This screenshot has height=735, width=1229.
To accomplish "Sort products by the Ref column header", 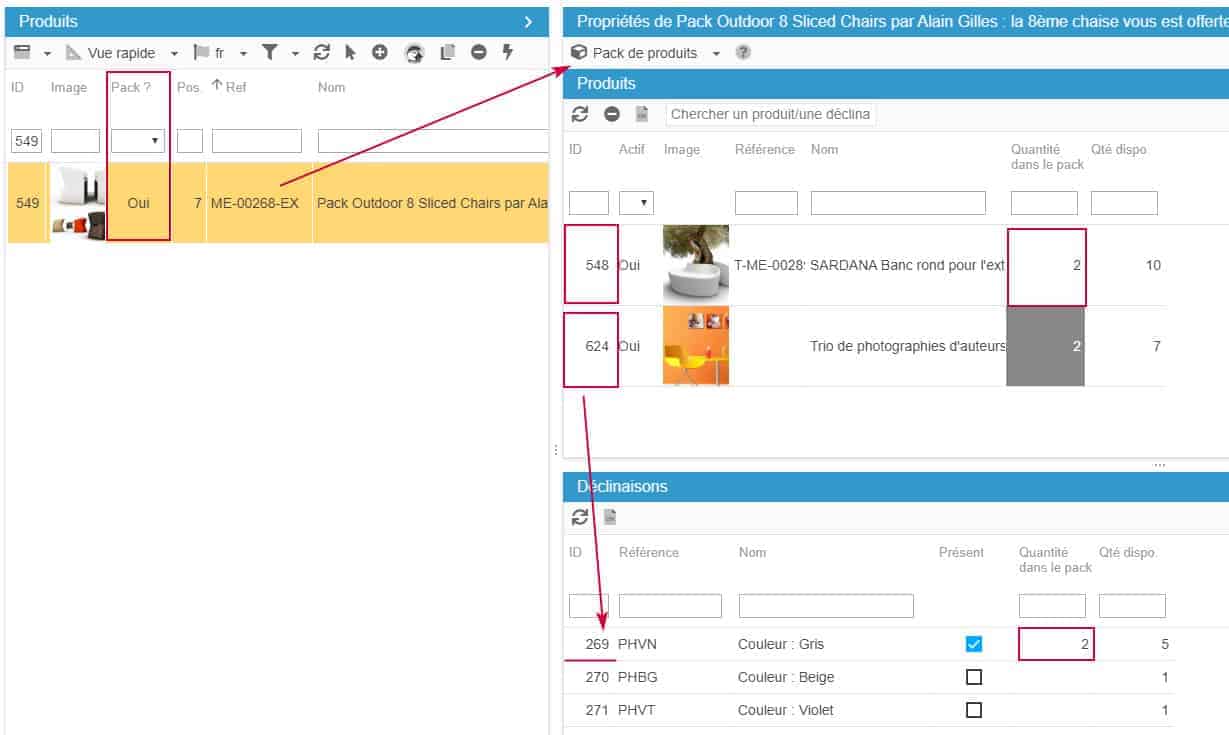I will click(235, 87).
